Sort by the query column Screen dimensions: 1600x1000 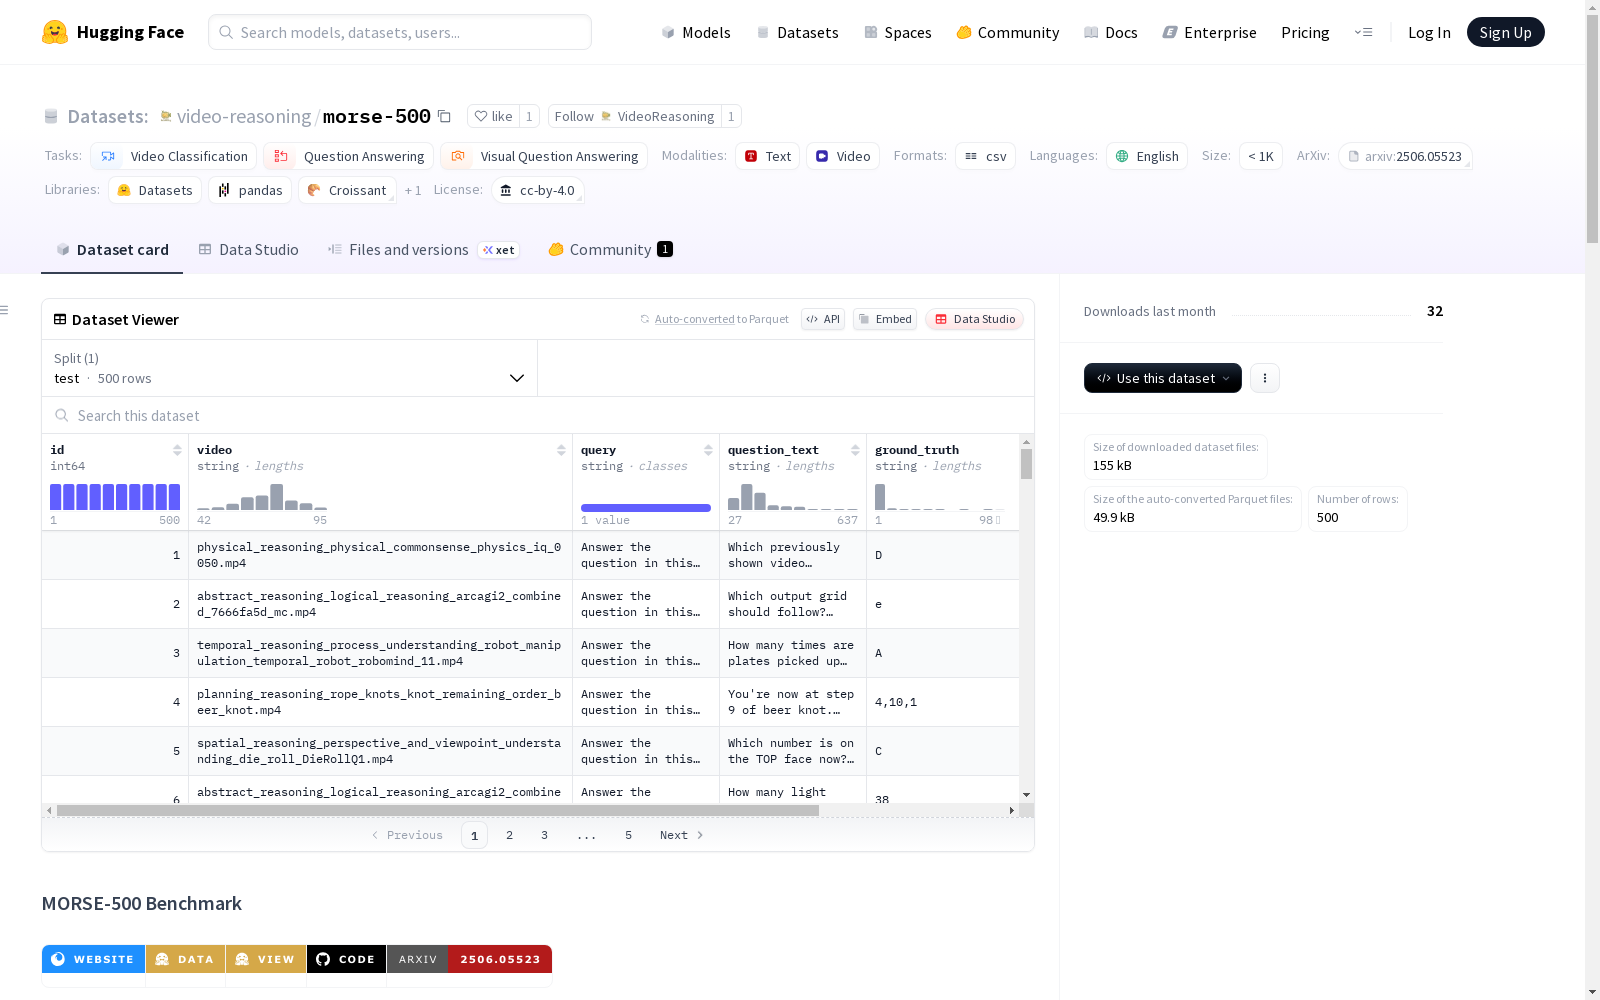(x=708, y=450)
